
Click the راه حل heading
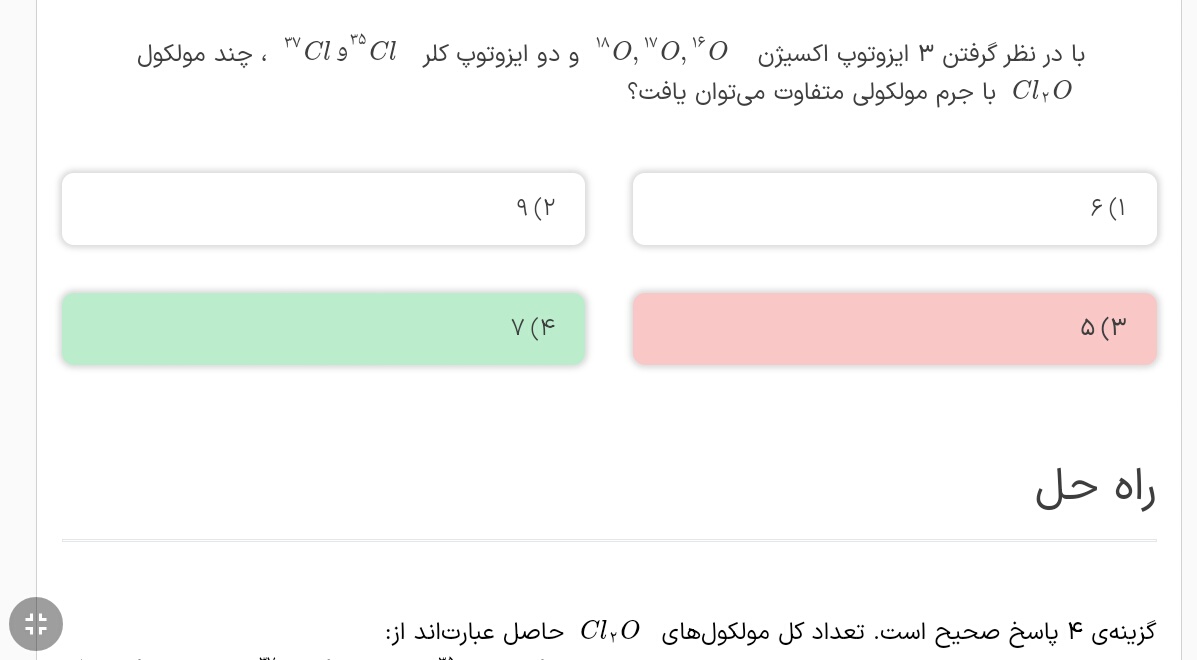pos(1095,489)
